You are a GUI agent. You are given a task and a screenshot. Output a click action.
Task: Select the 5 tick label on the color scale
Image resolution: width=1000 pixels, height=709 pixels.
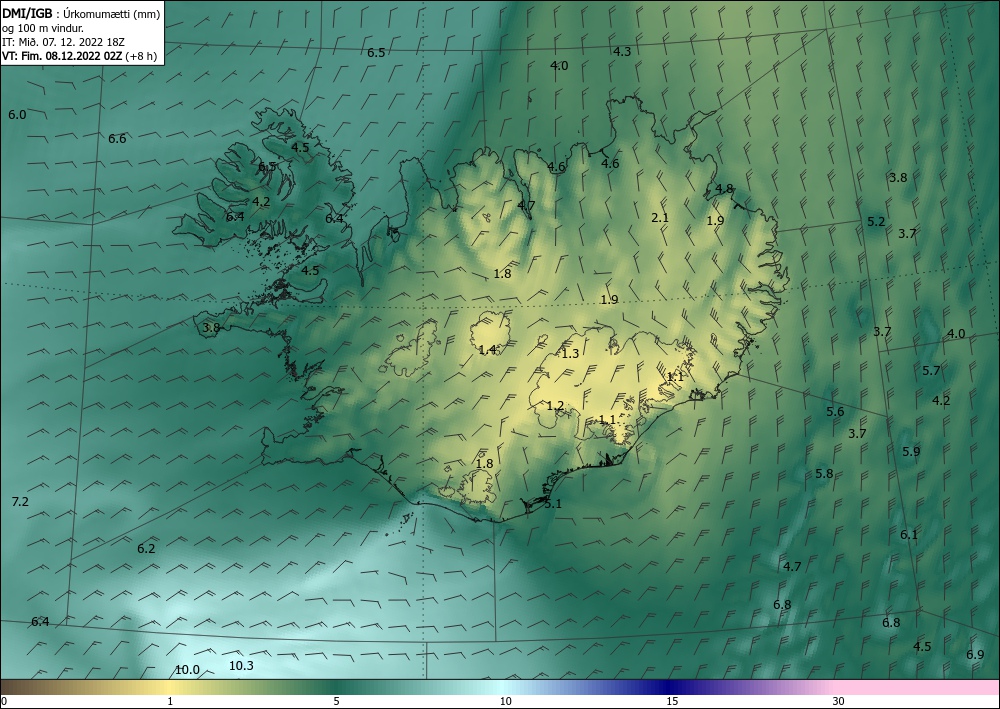[x=336, y=702]
